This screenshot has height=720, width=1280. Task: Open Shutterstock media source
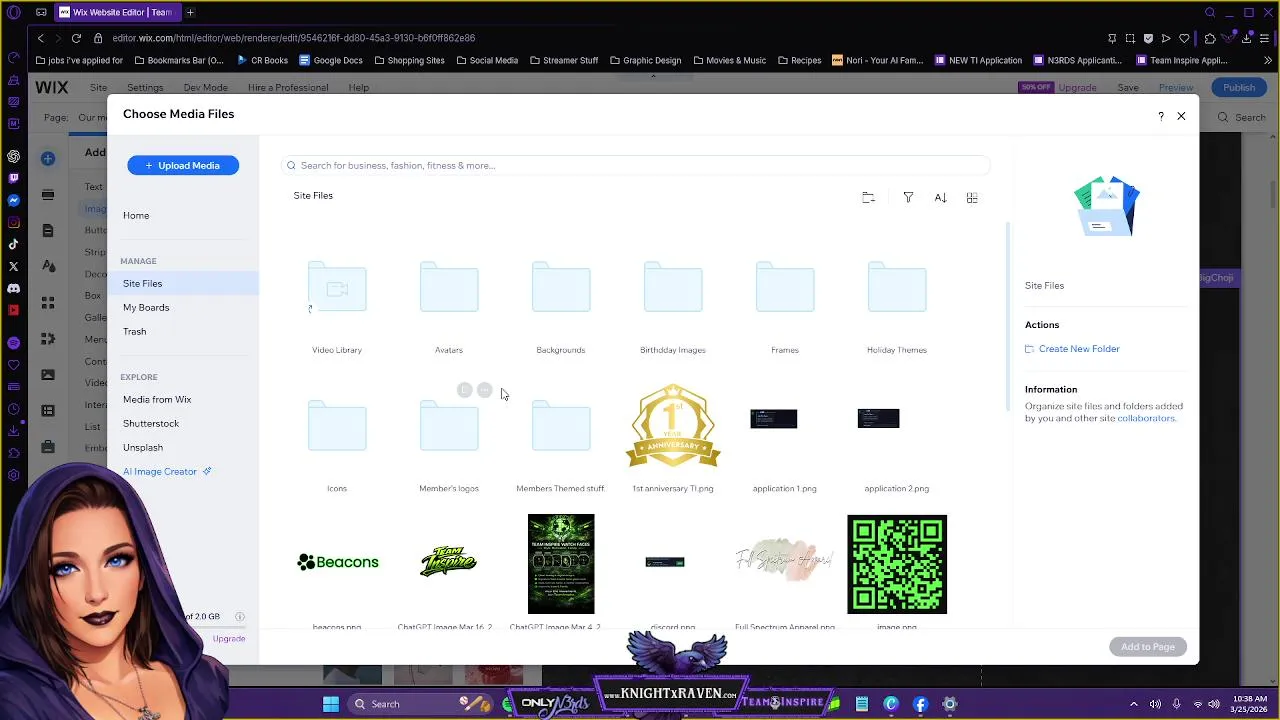pos(151,423)
